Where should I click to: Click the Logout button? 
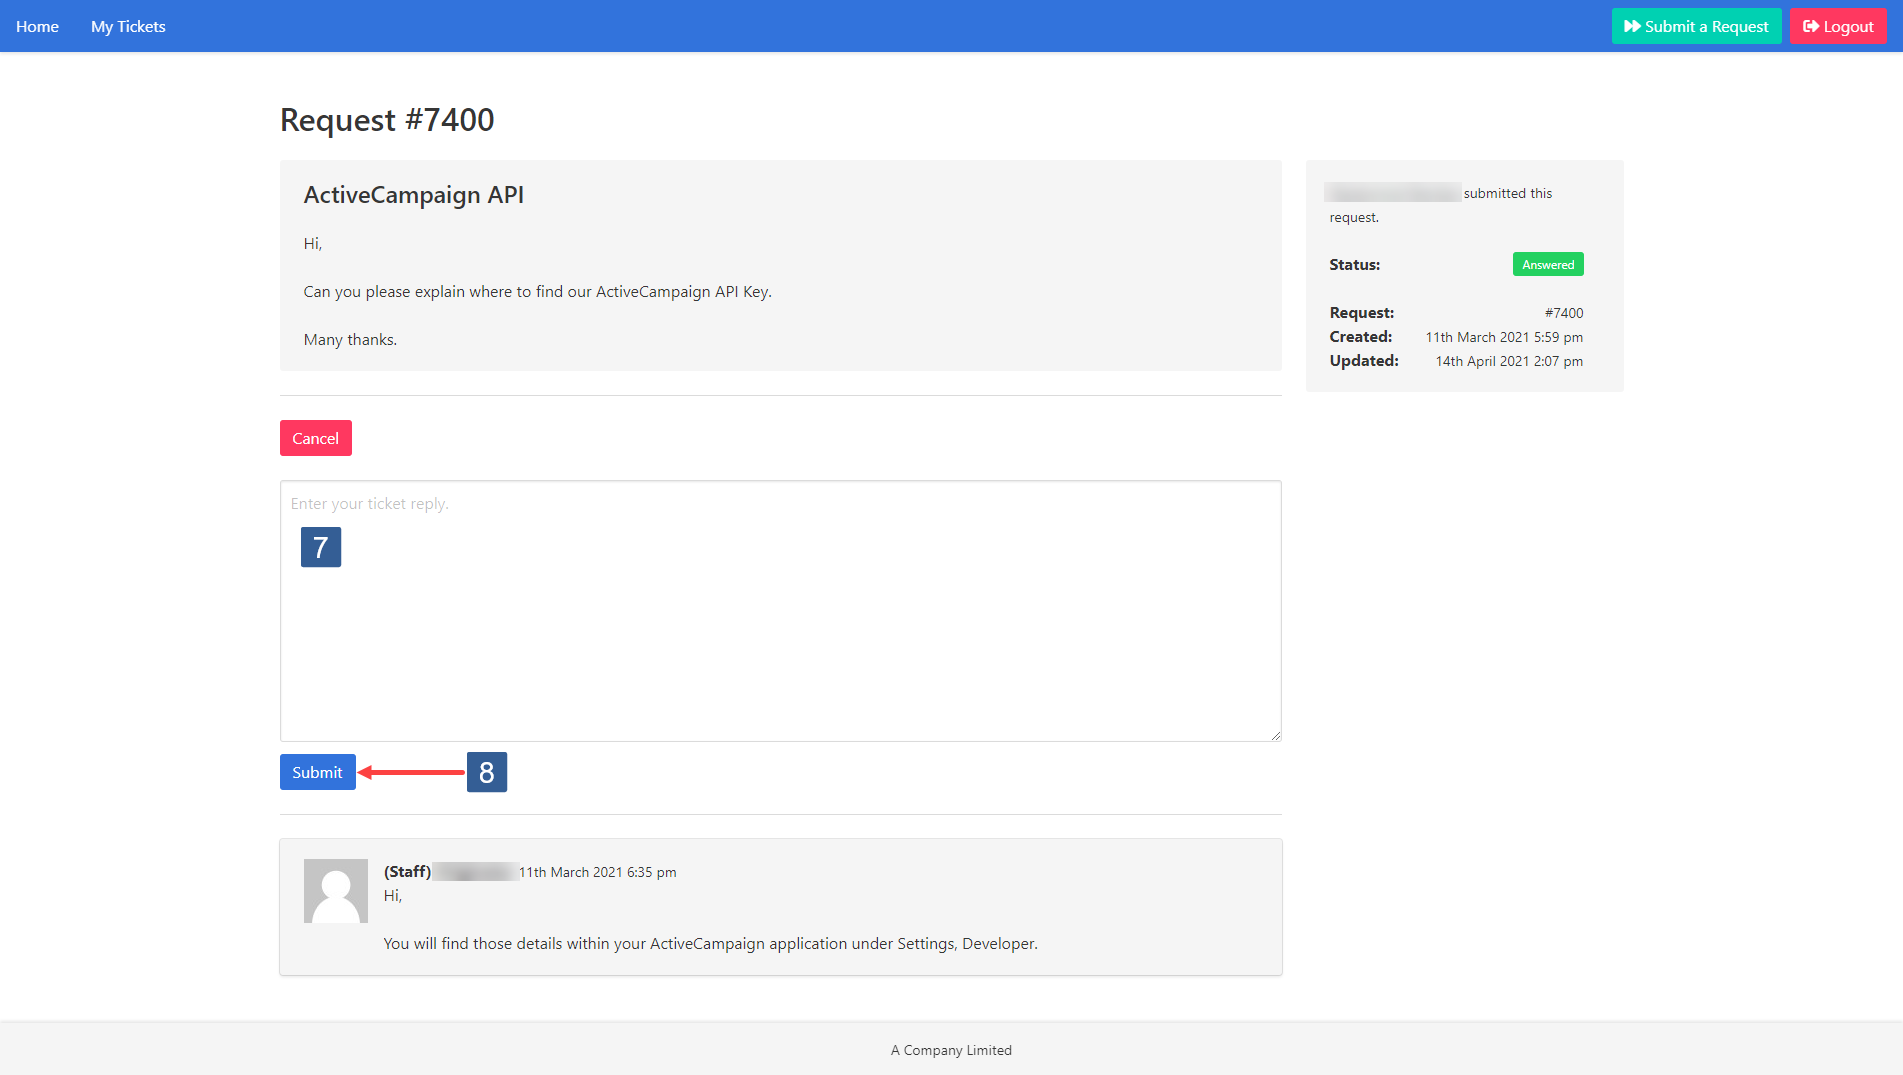click(x=1837, y=26)
